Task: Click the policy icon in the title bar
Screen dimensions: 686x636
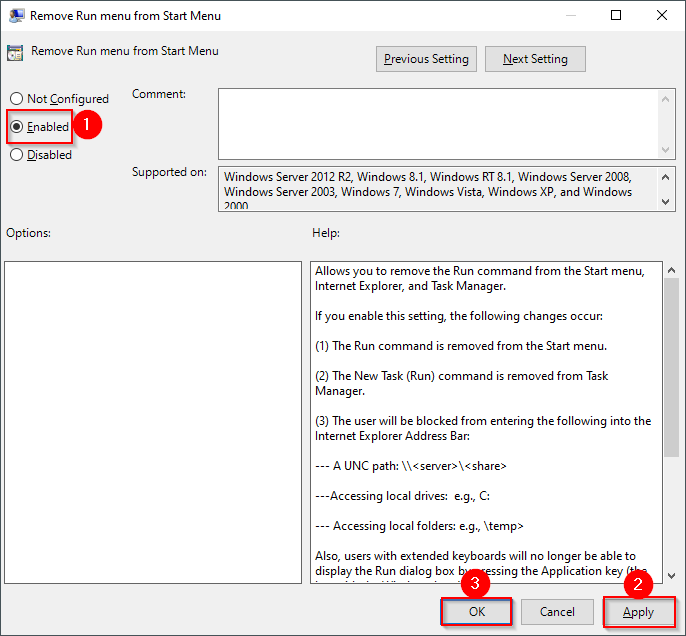Action: (16, 16)
